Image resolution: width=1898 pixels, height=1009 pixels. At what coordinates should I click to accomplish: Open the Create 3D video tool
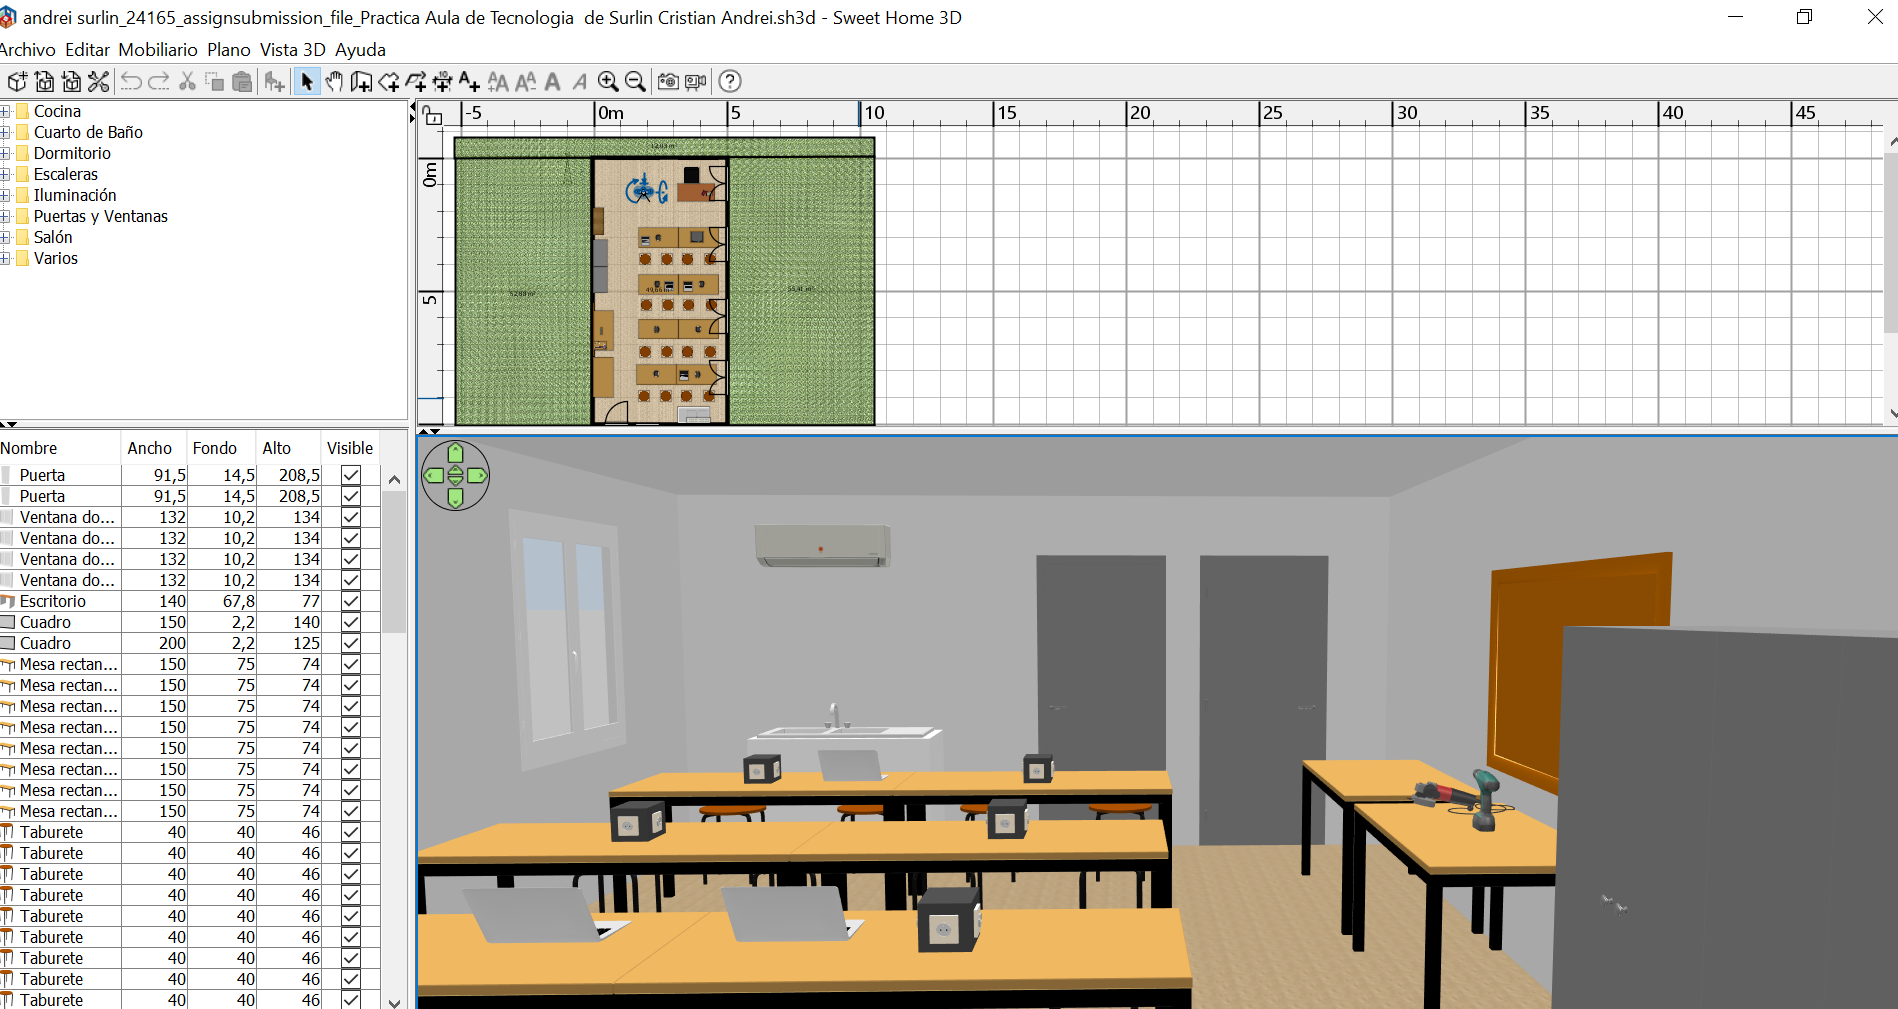696,82
